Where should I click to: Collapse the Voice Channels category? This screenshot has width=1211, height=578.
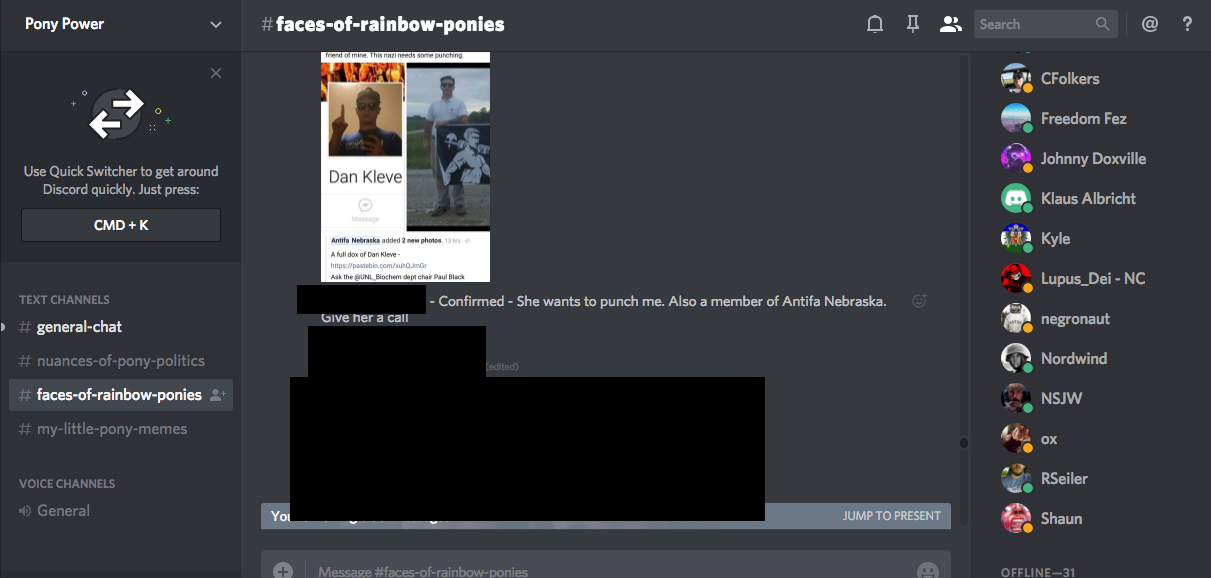[x=66, y=483]
